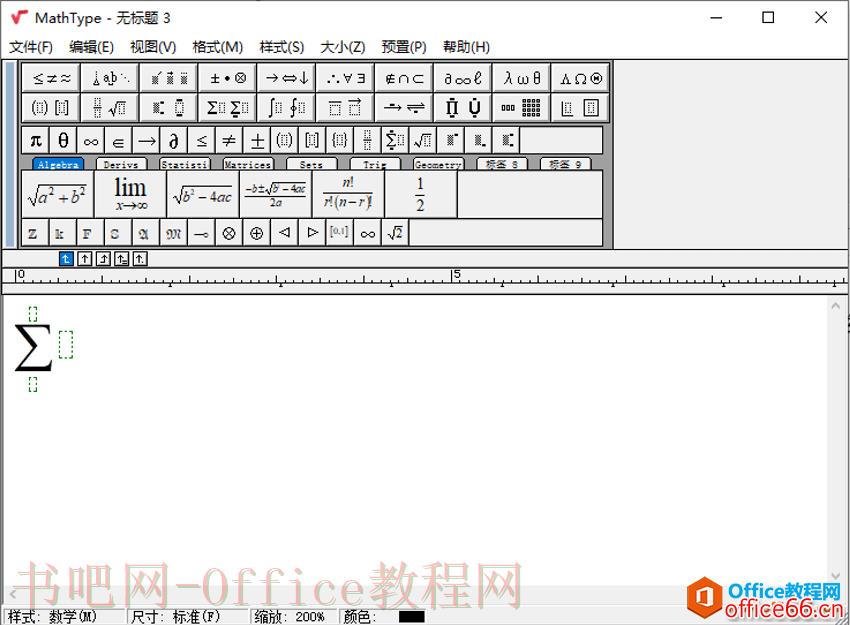Click the lower limit slot of sigma

(33, 384)
